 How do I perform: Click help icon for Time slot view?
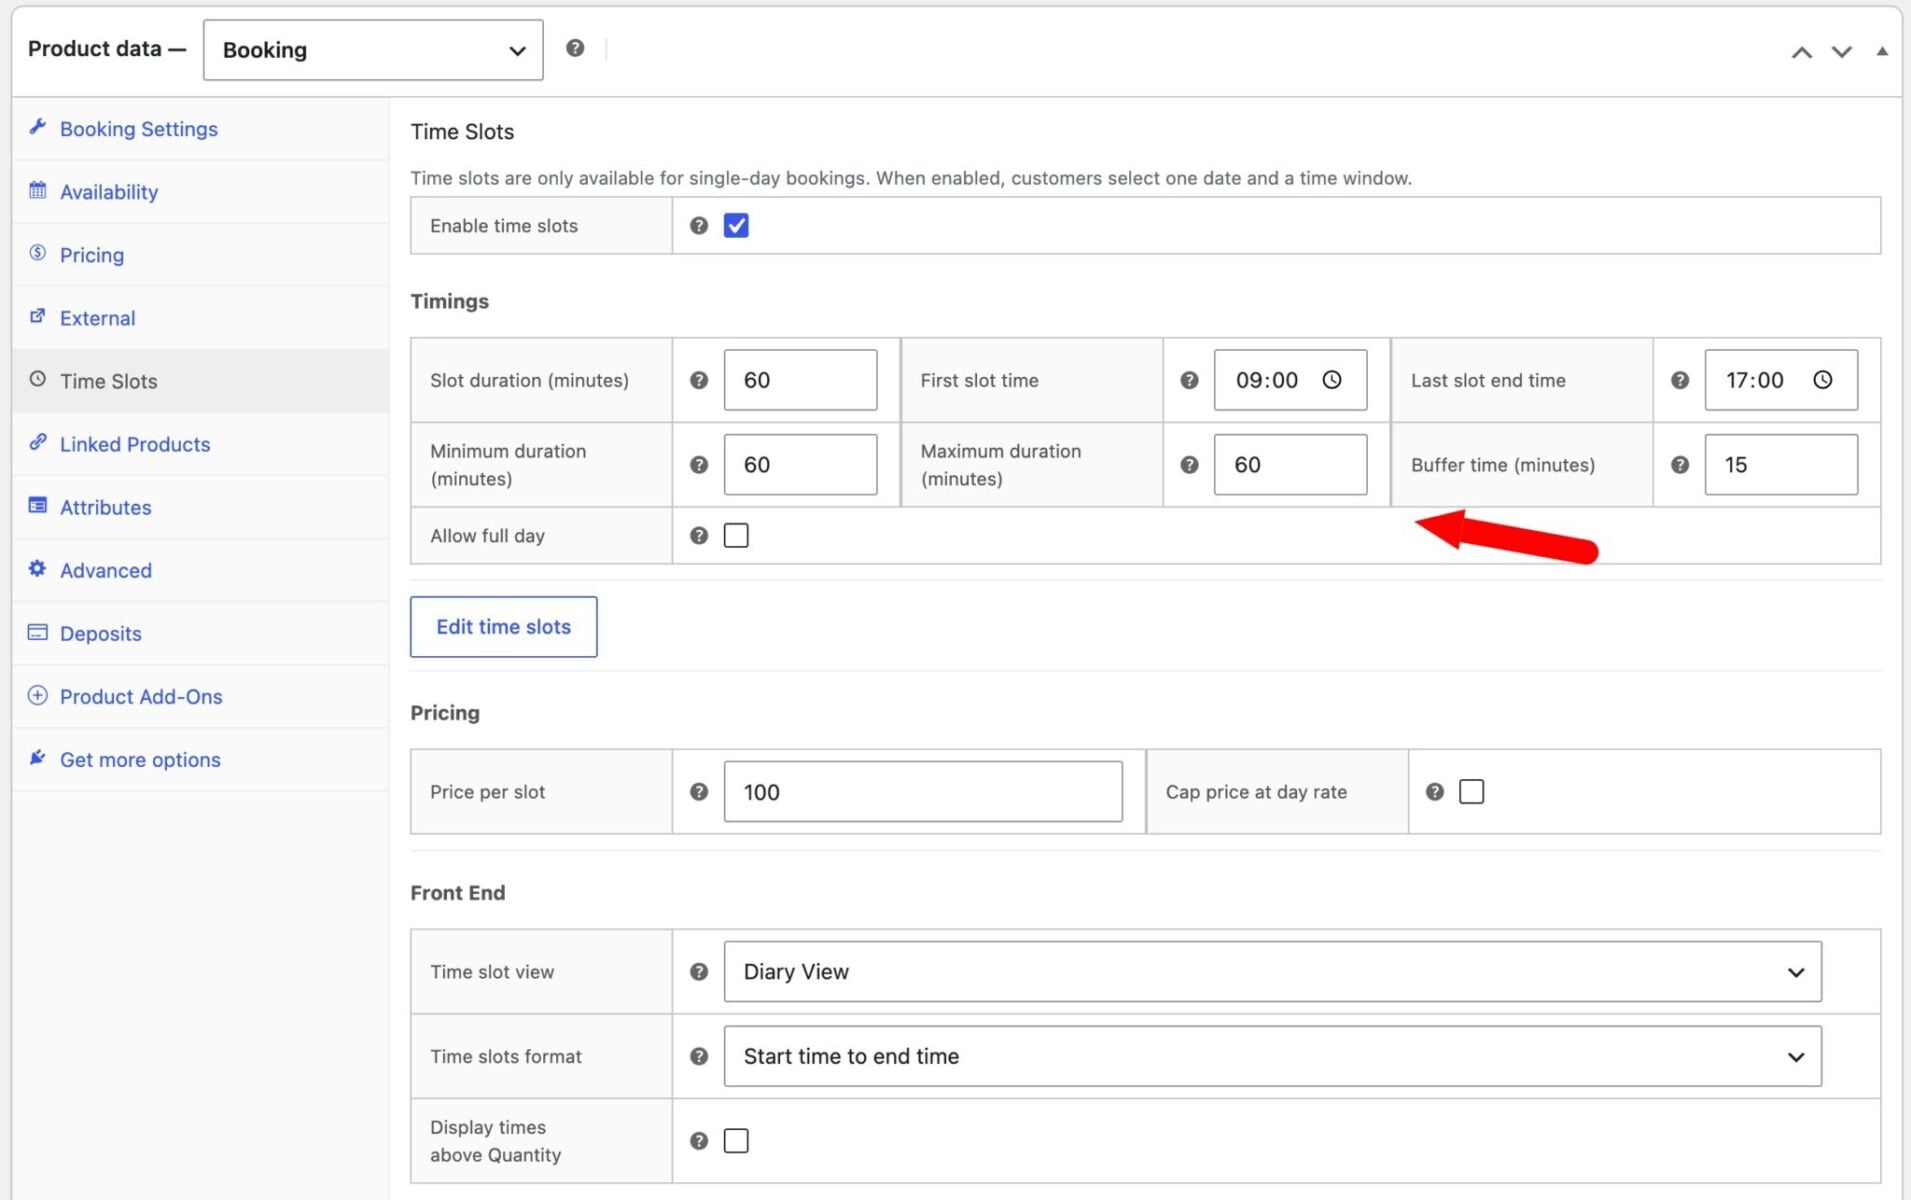tap(699, 972)
